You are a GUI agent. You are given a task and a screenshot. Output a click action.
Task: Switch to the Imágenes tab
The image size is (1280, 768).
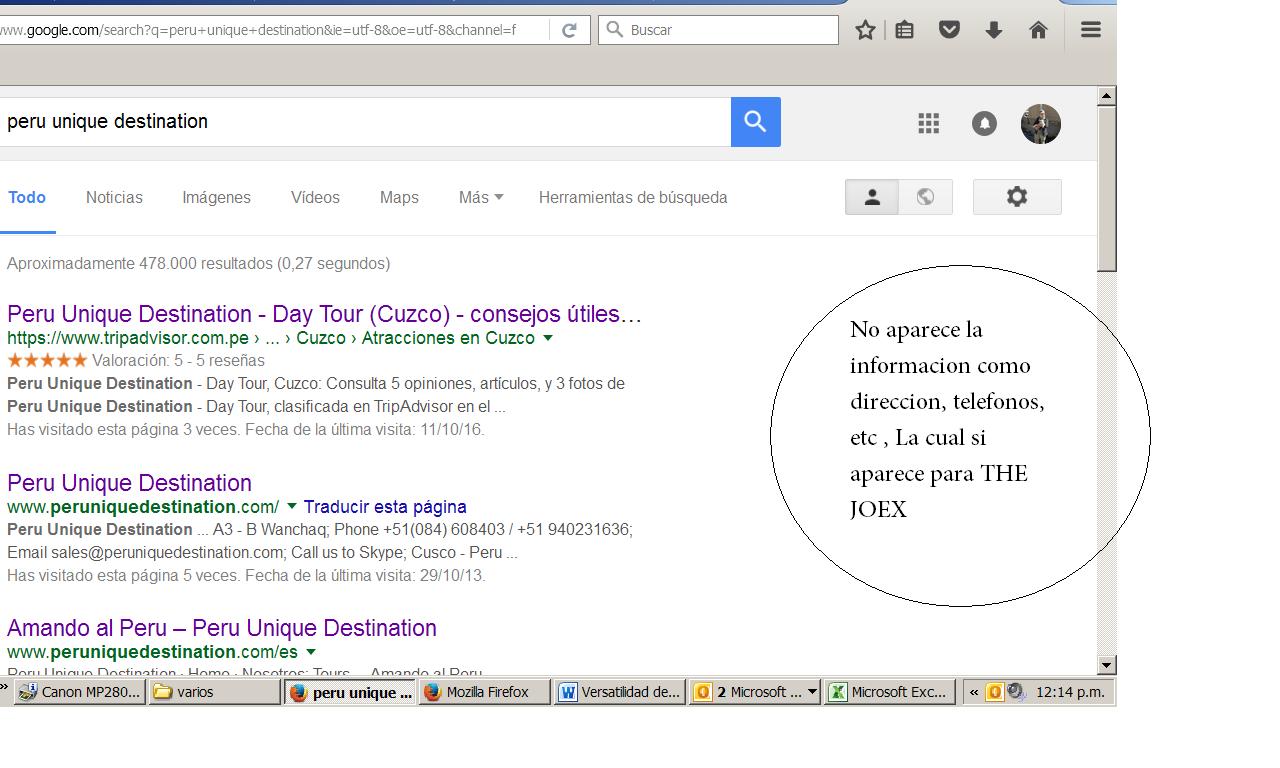point(216,198)
